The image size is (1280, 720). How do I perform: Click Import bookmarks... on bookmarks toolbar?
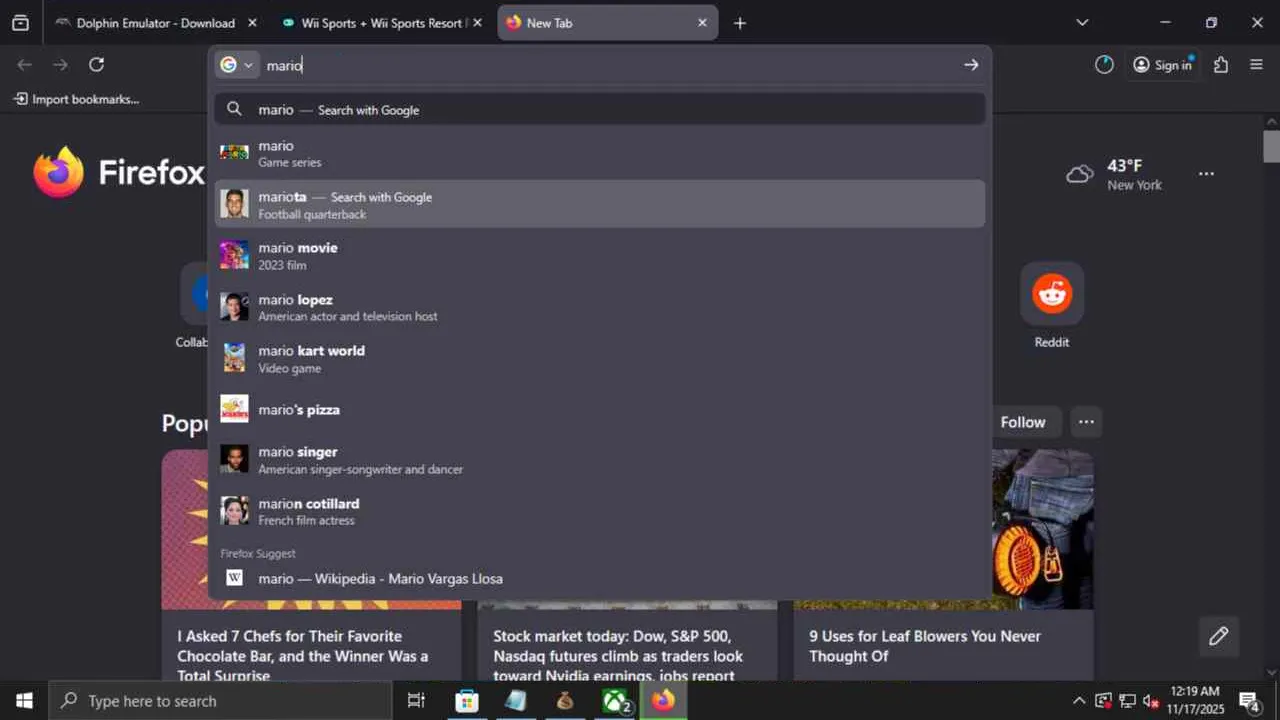[76, 99]
